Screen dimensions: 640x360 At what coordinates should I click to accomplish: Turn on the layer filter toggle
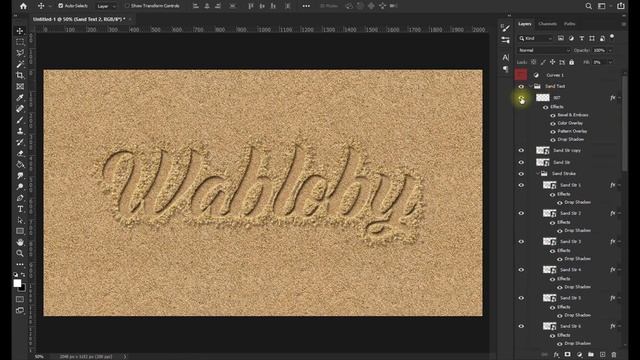(612, 37)
